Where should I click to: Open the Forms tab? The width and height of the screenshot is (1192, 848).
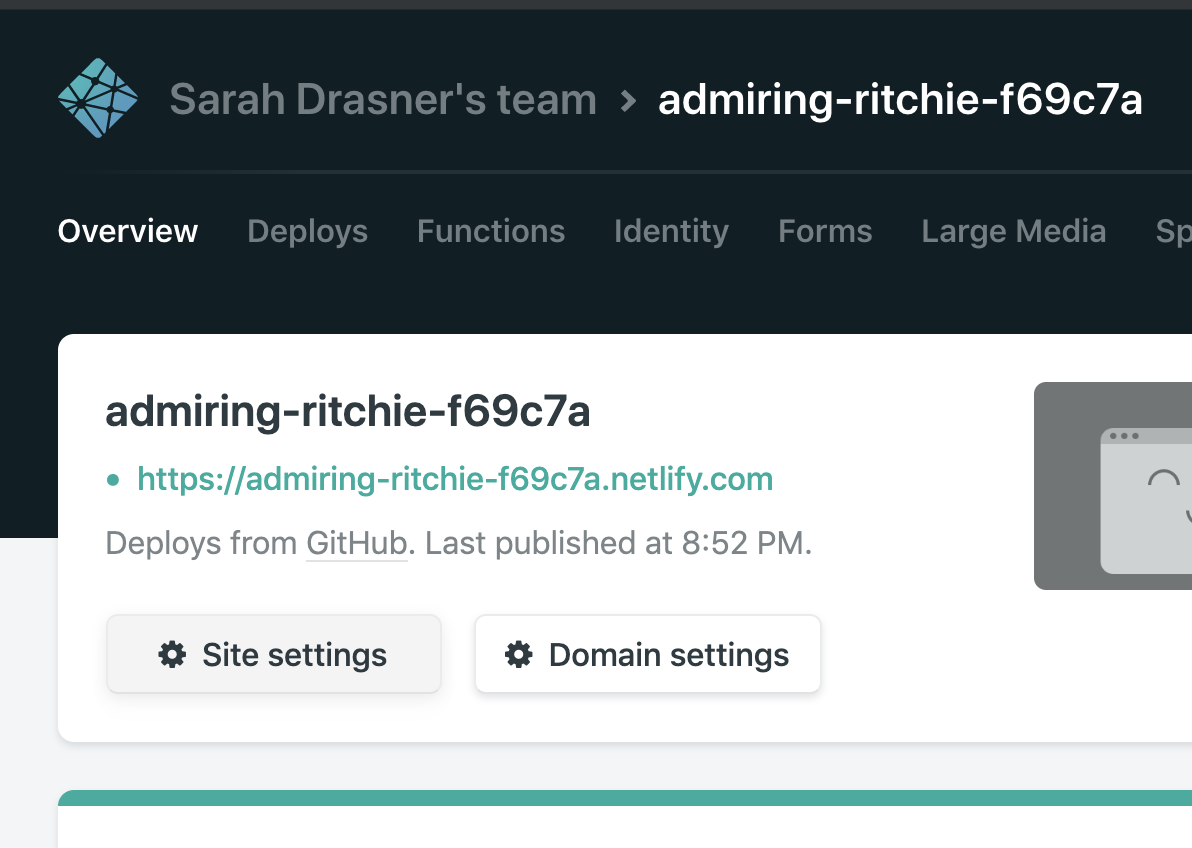click(824, 231)
